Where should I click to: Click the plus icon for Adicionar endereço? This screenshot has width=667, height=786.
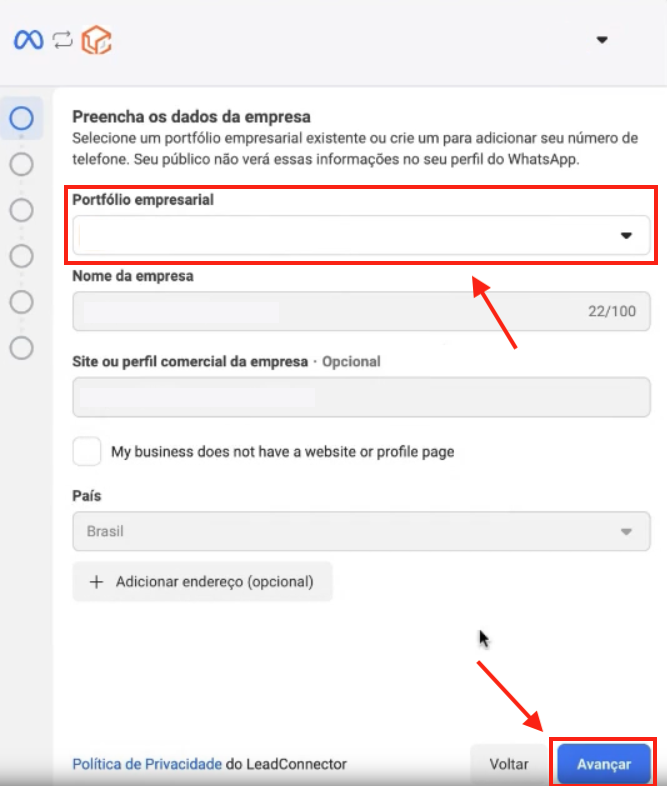coord(96,582)
